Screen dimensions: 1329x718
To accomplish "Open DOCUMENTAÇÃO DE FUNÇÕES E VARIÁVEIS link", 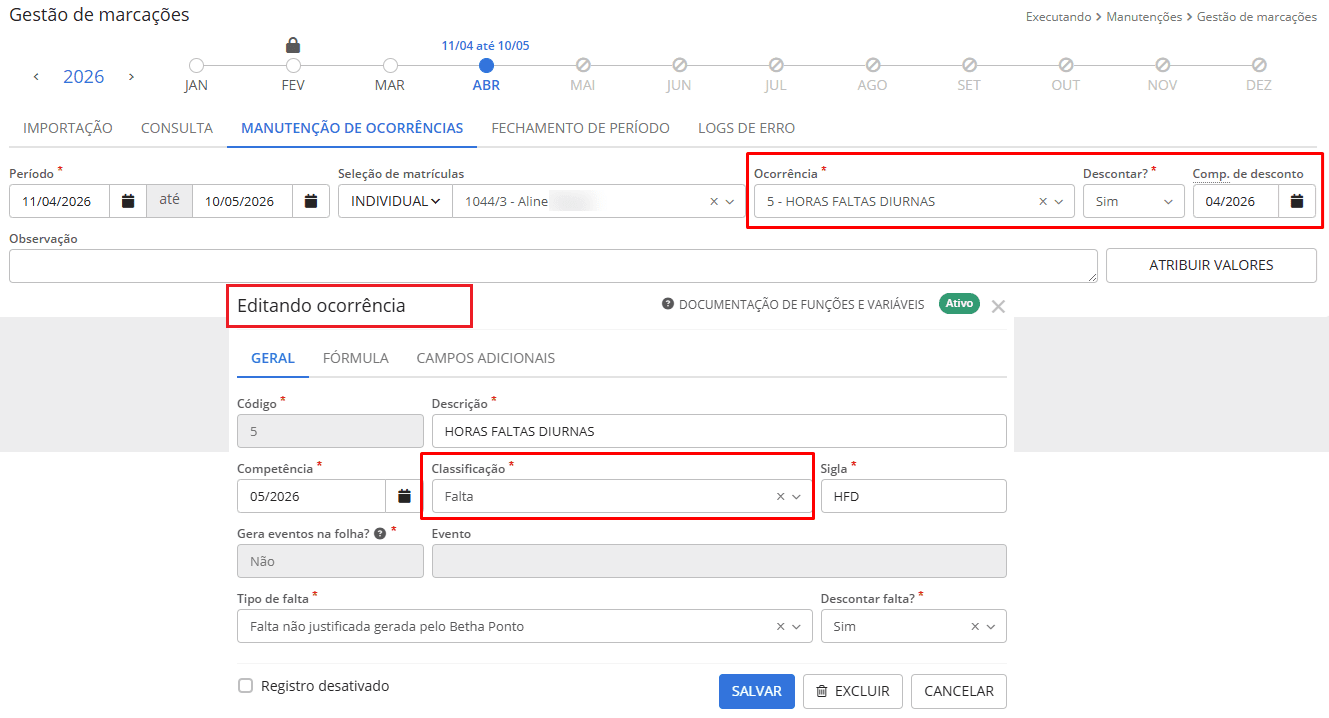I will (x=793, y=304).
